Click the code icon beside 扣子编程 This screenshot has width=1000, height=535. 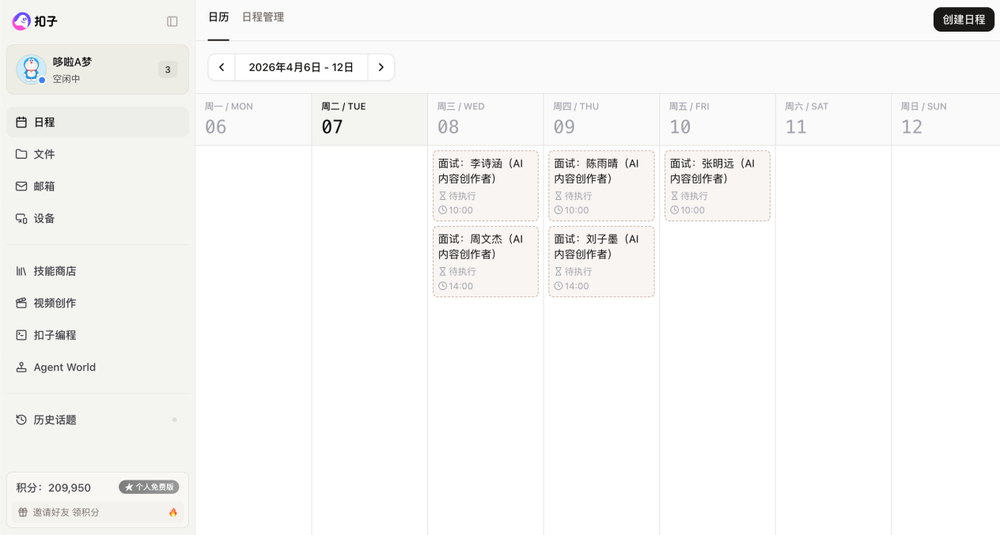[21, 335]
